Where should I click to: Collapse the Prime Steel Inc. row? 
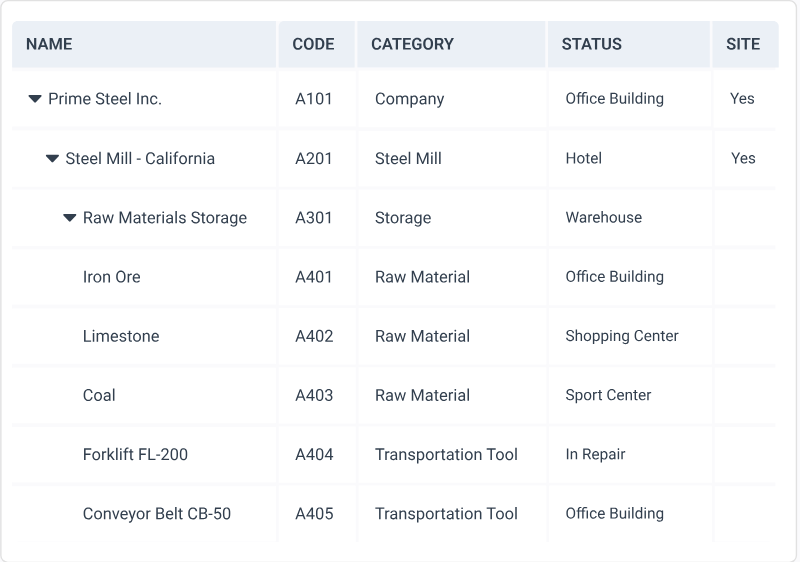35,99
